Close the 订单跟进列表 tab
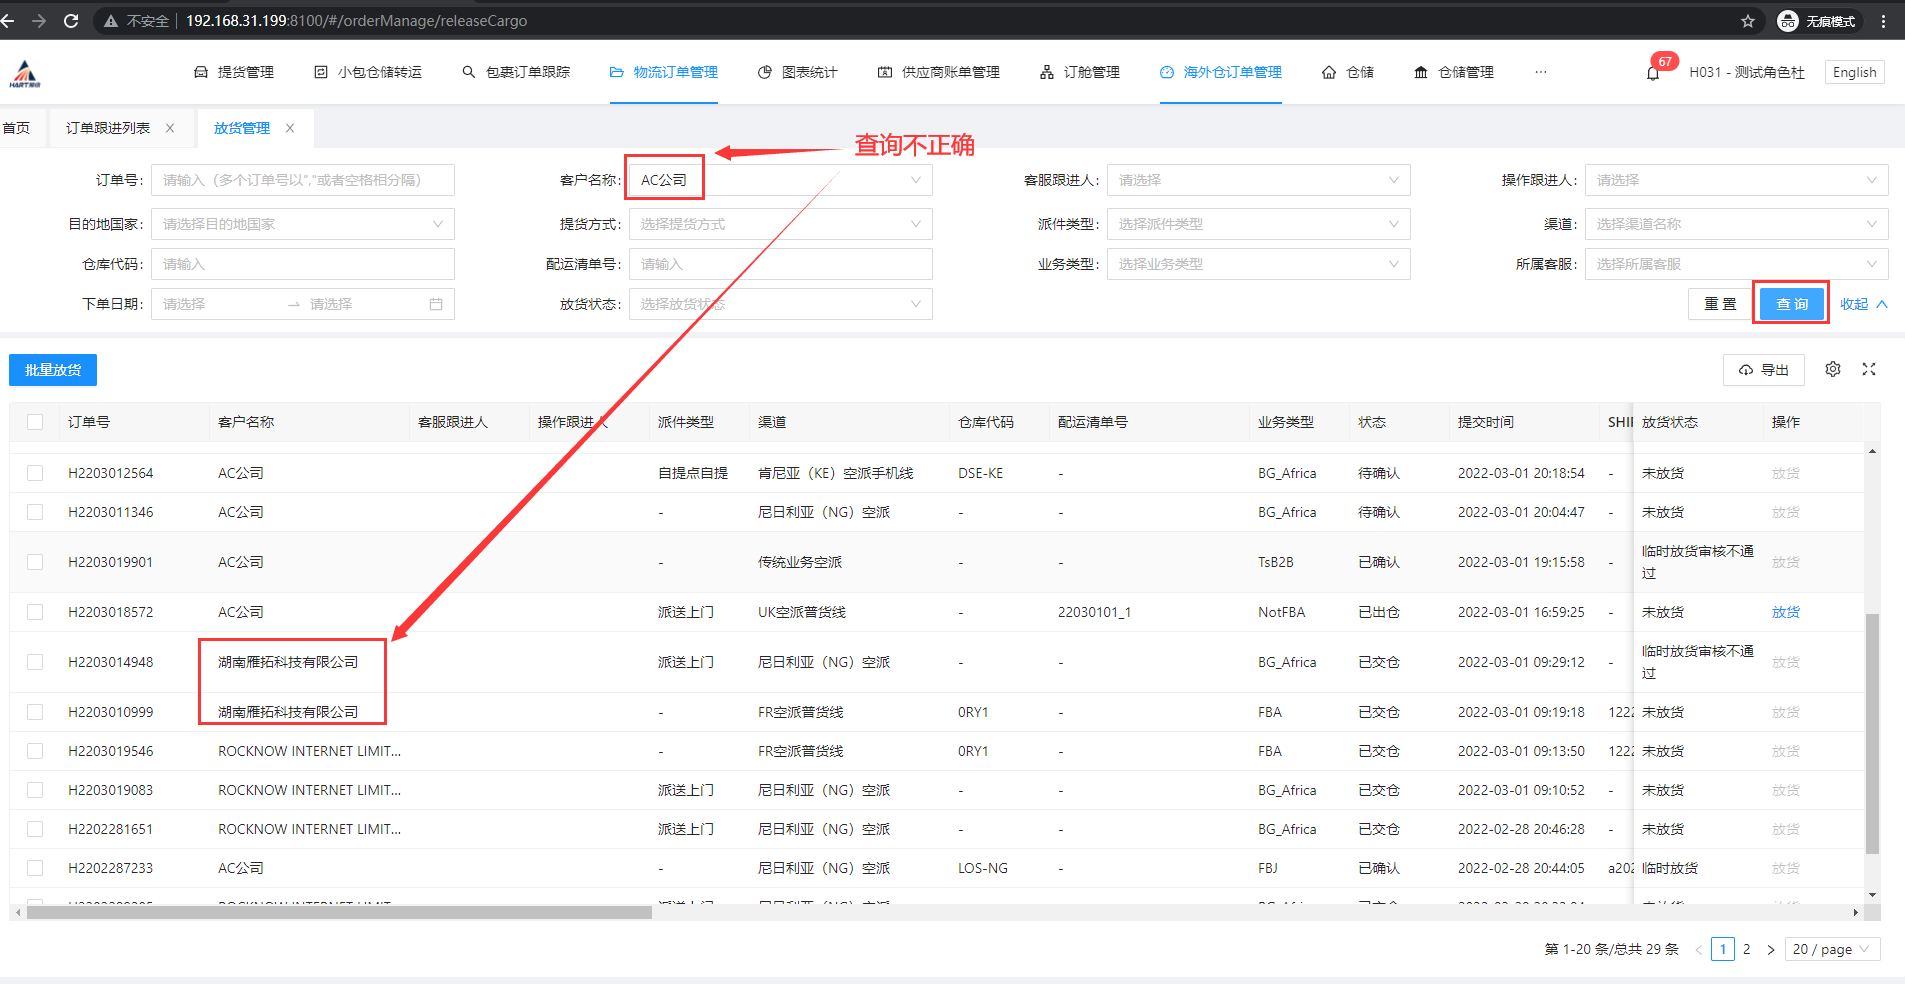 pos(170,128)
